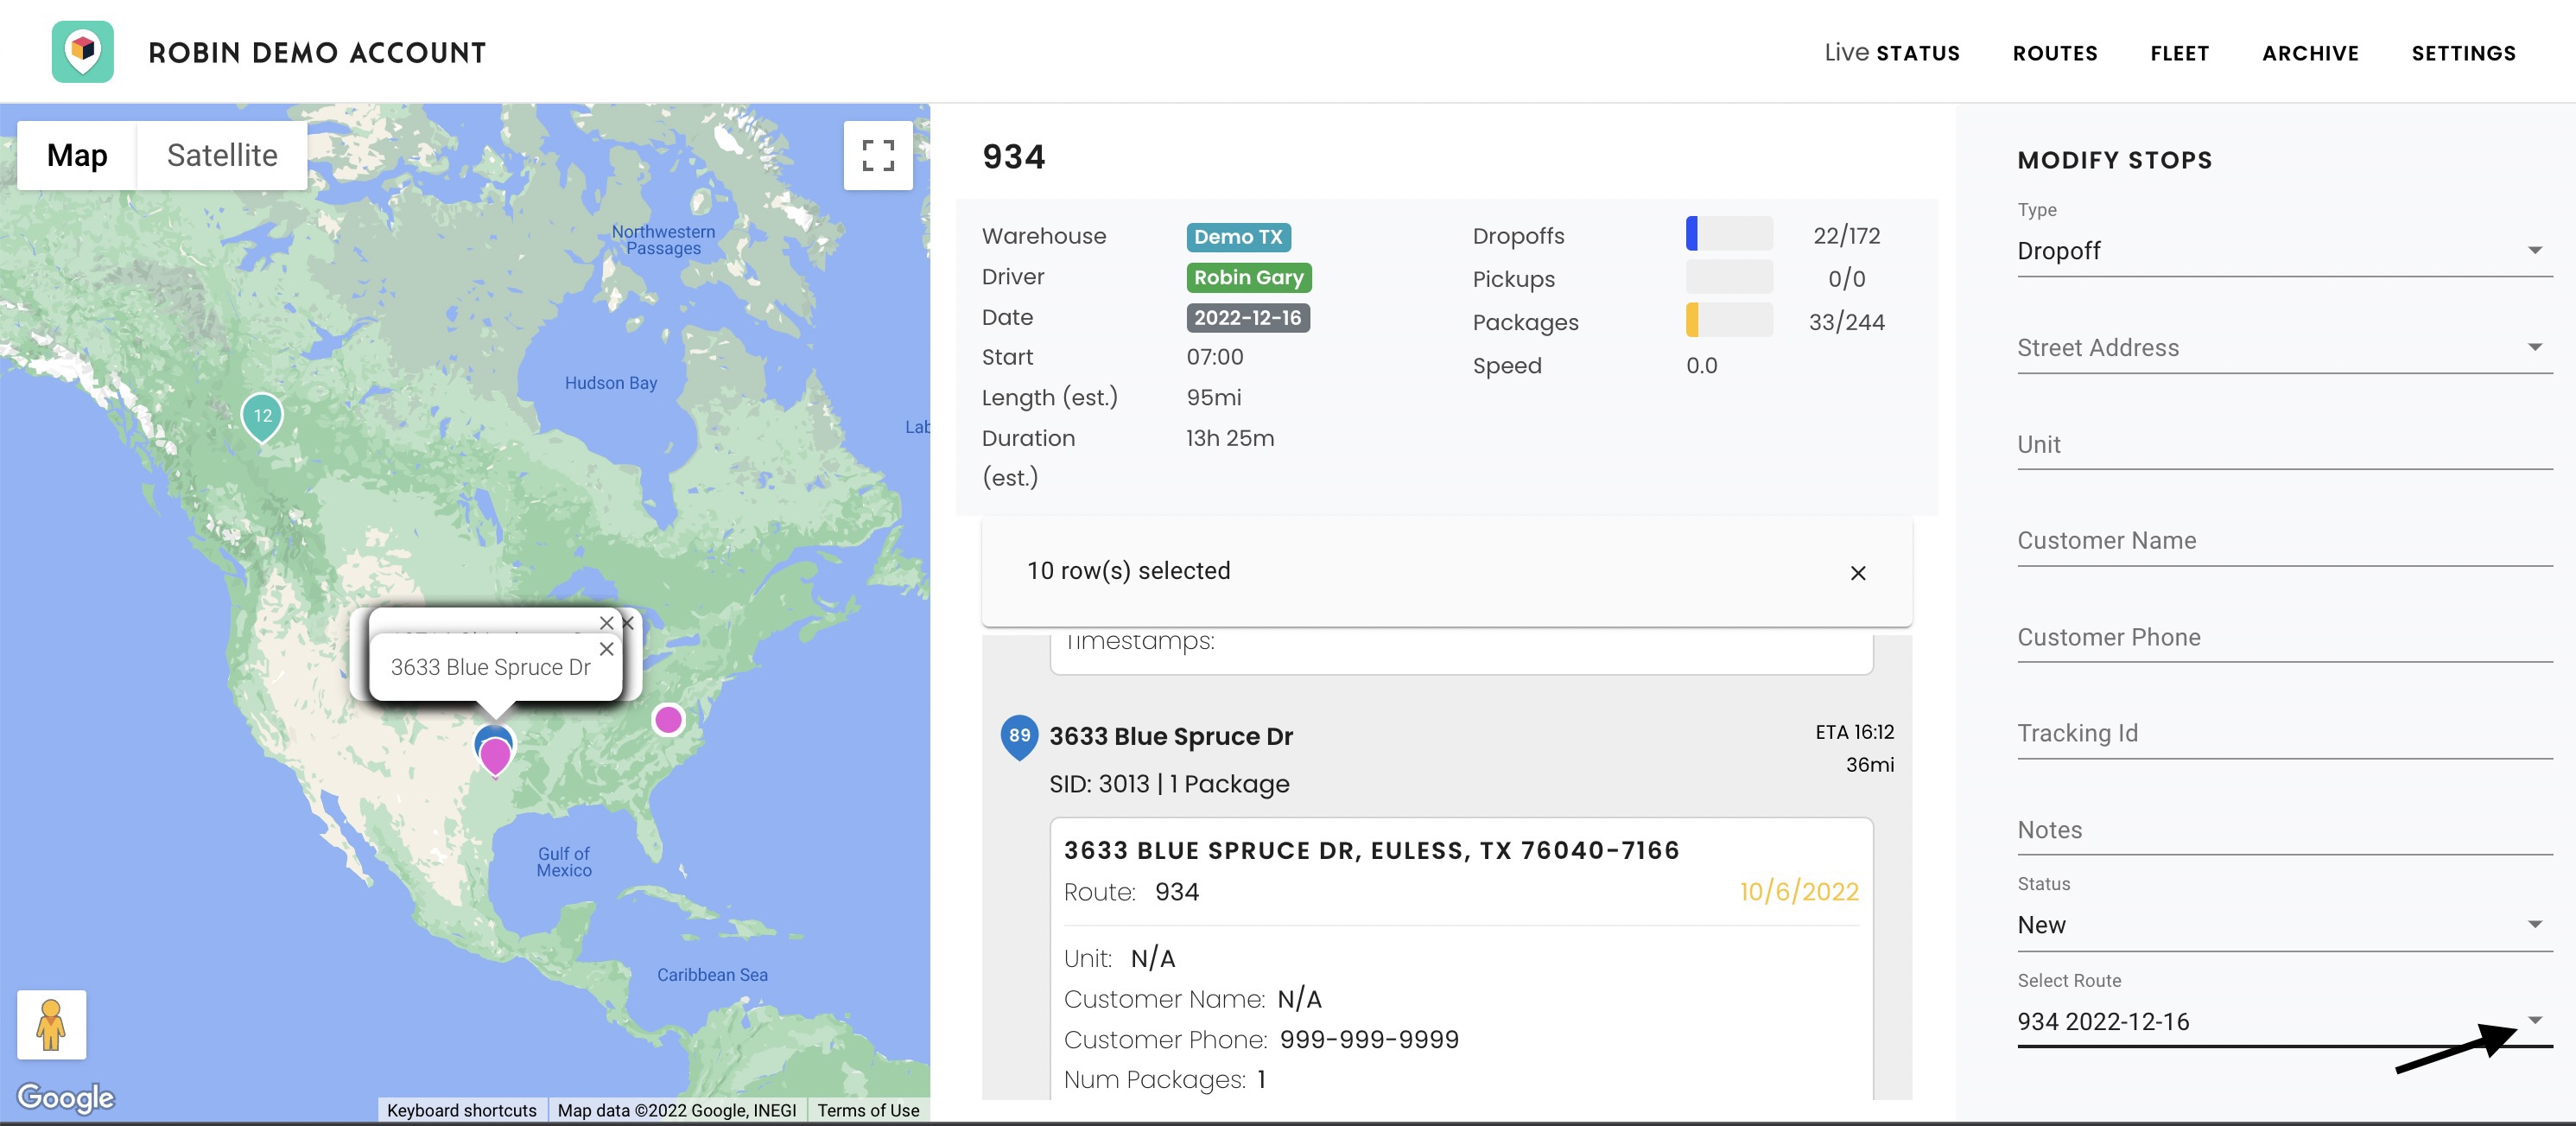The image size is (2576, 1126).
Task: Open the Select Route dropdown
Action: click(x=2284, y=1021)
